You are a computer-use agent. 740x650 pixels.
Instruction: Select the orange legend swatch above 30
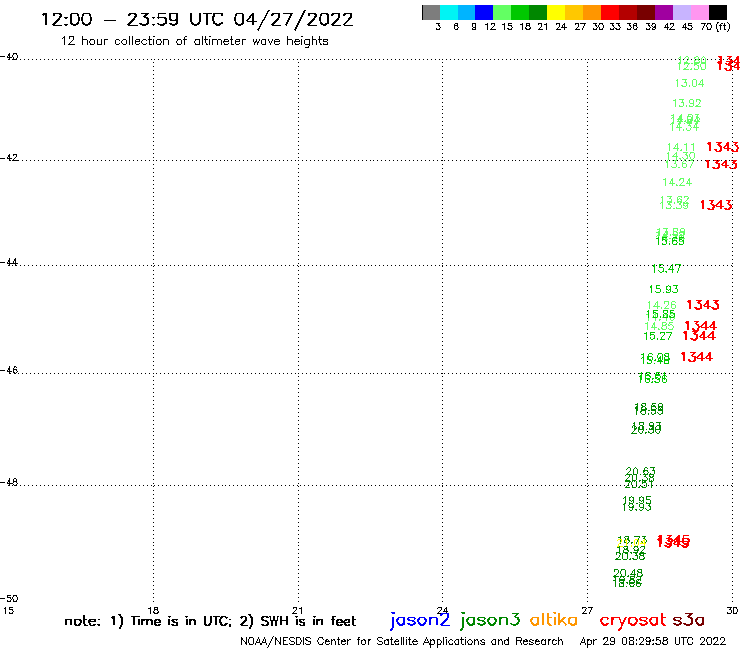point(592,13)
